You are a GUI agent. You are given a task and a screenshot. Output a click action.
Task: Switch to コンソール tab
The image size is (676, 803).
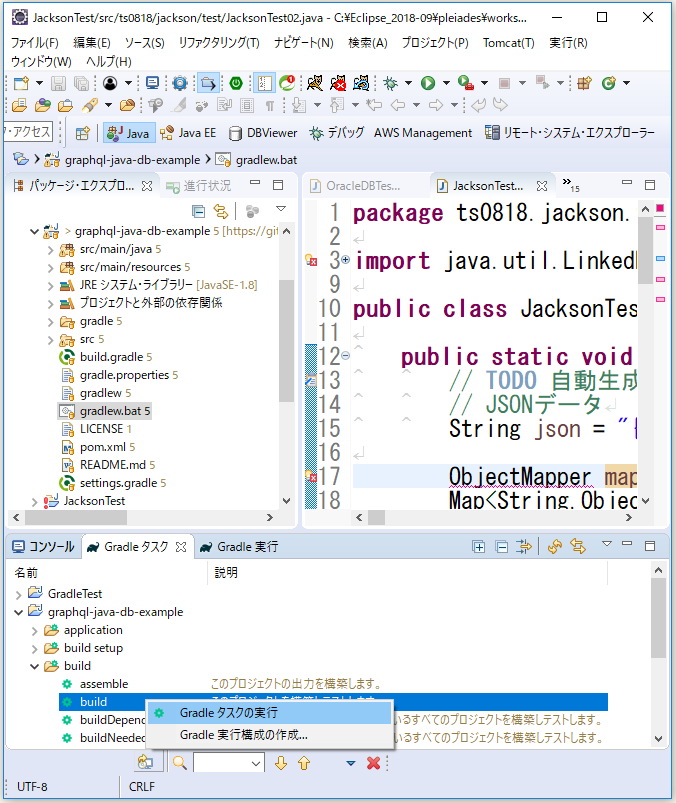(44, 547)
